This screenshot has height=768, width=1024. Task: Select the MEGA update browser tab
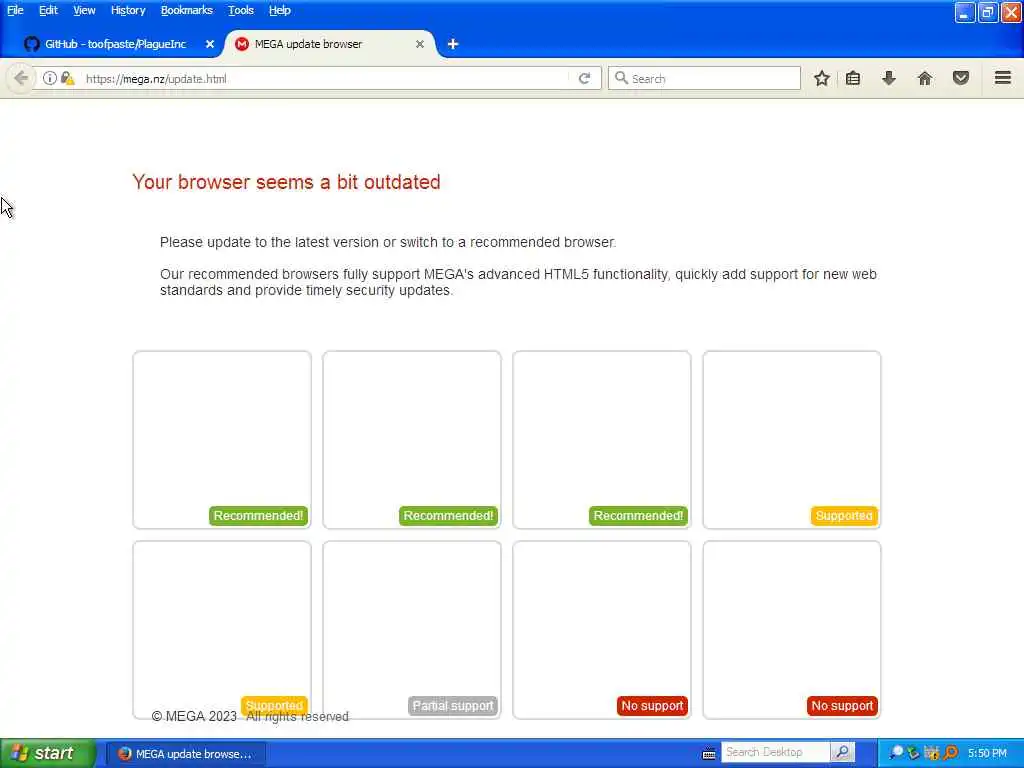pyautogui.click(x=330, y=44)
